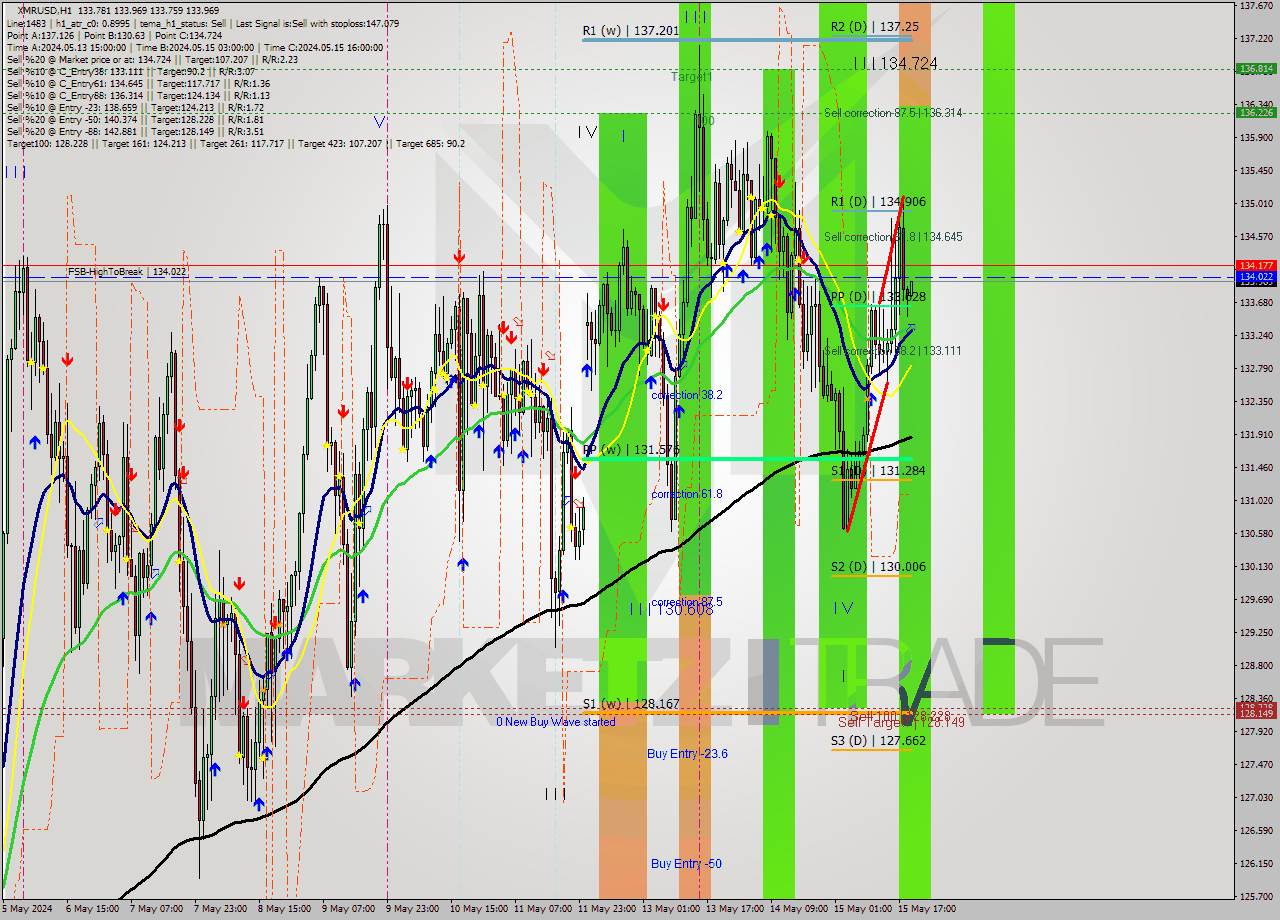Click the Target1 label near chart top

691,77
